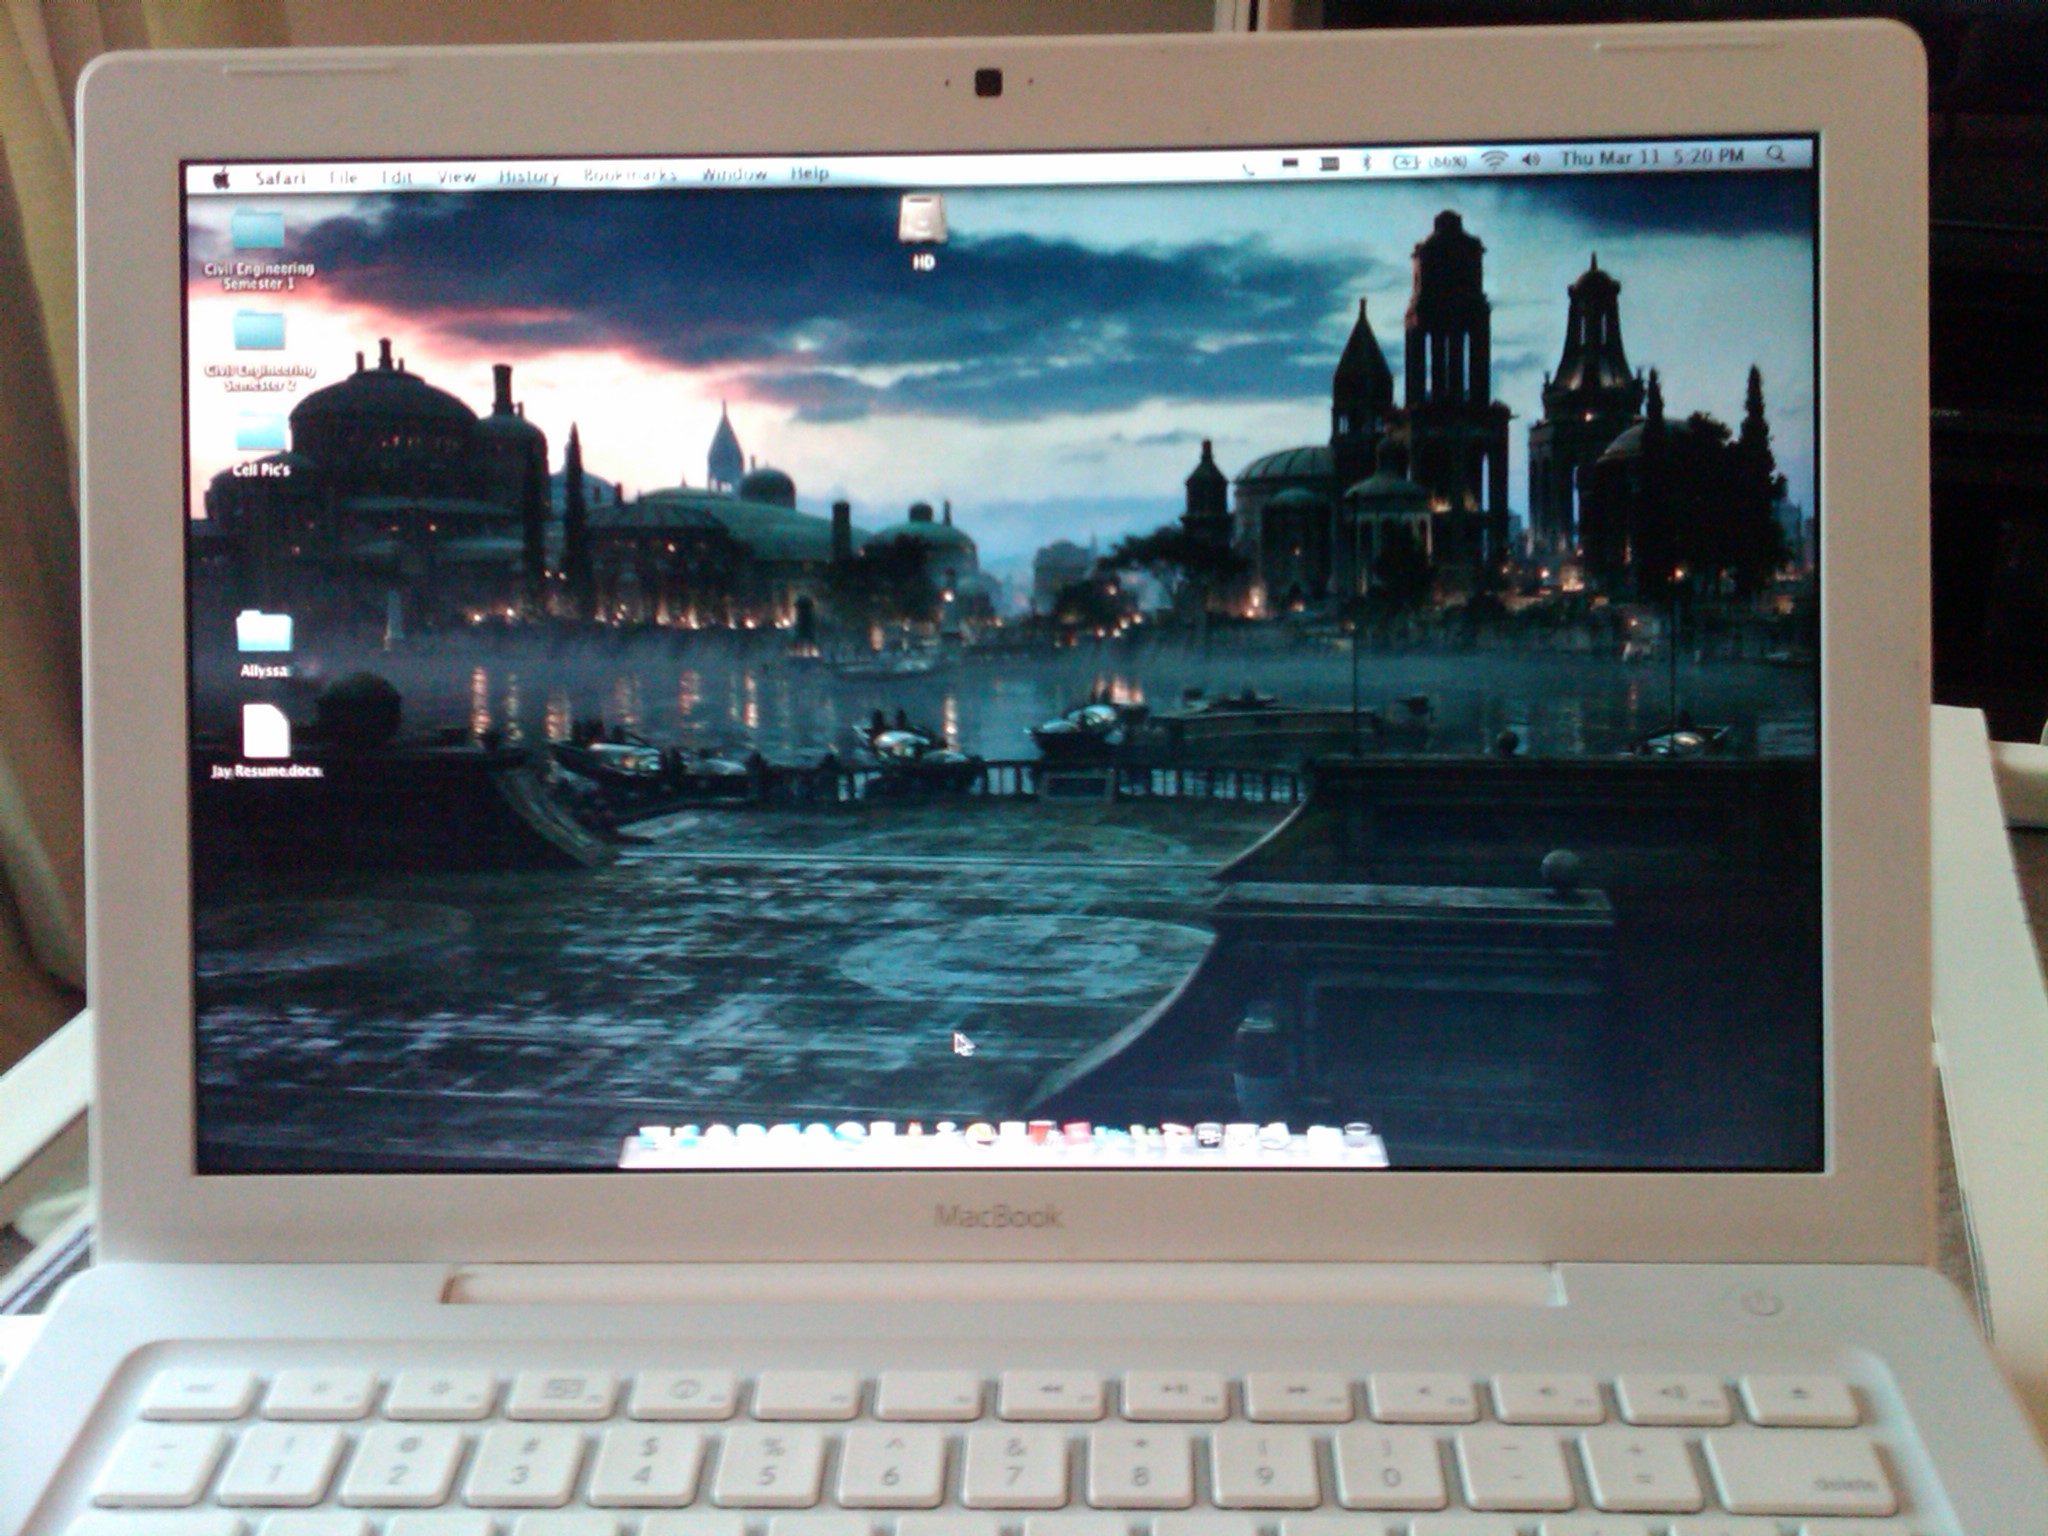Viewport: 2048px width, 1536px height.
Task: Select the Jay Resume.docx file
Action: [266, 740]
